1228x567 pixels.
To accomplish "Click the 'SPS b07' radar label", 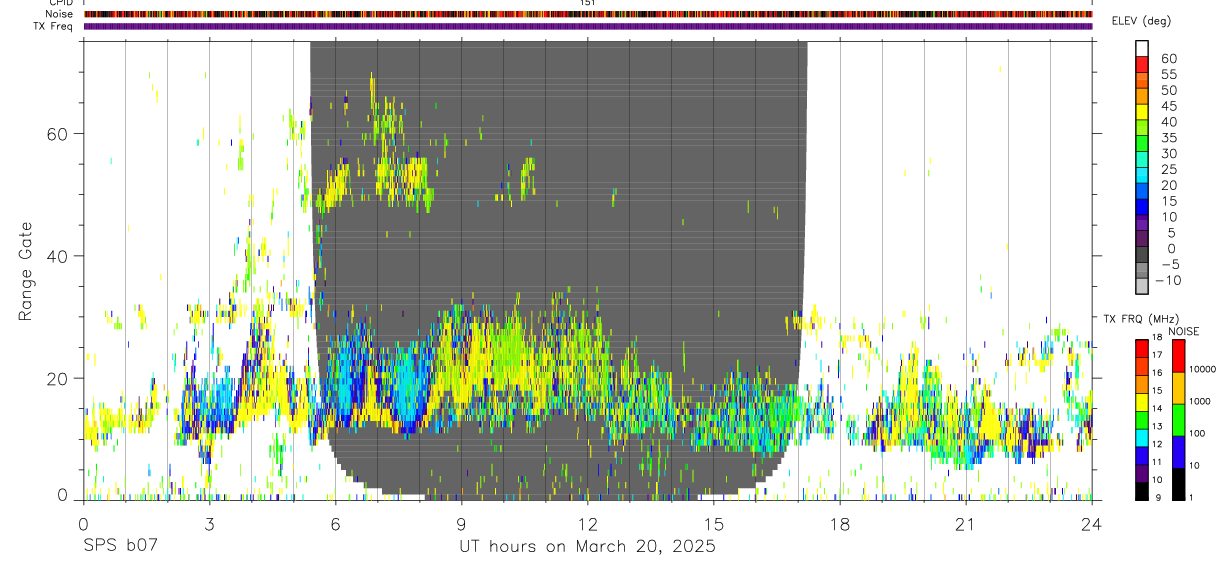I will (x=119, y=547).
